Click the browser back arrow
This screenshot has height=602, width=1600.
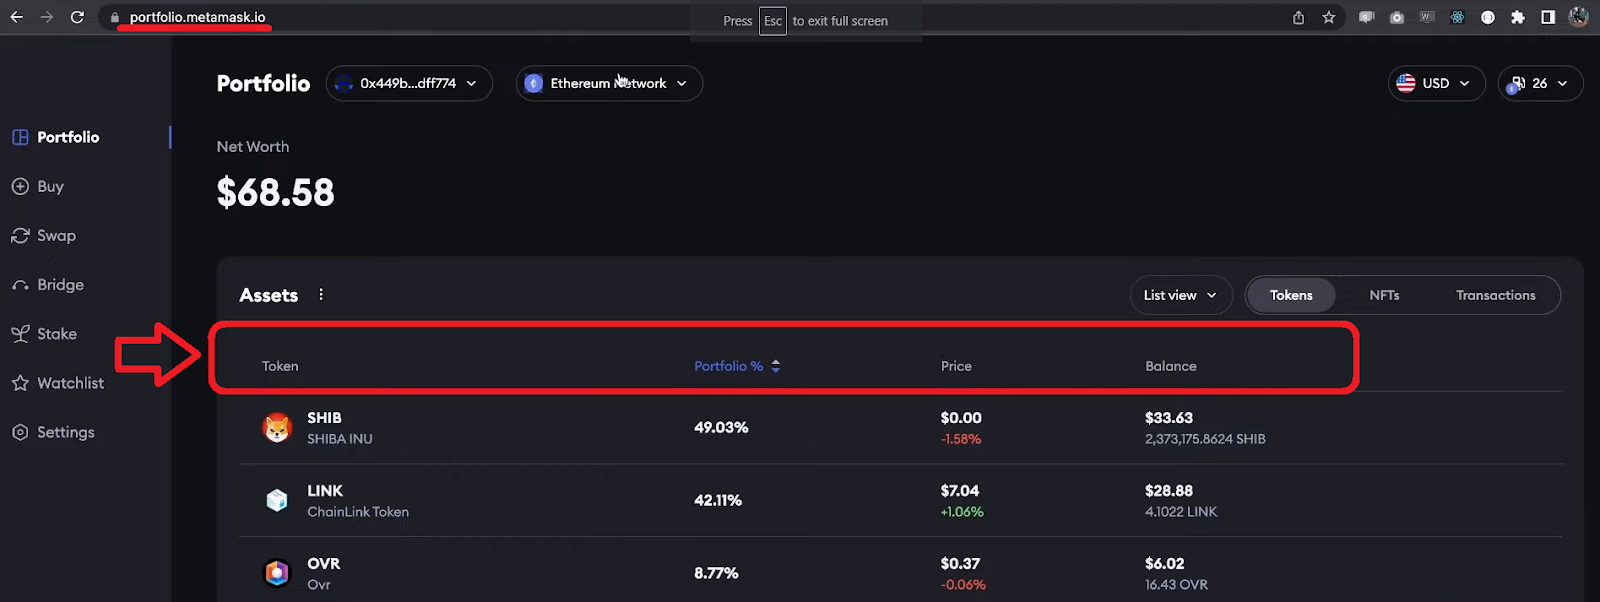coord(16,17)
